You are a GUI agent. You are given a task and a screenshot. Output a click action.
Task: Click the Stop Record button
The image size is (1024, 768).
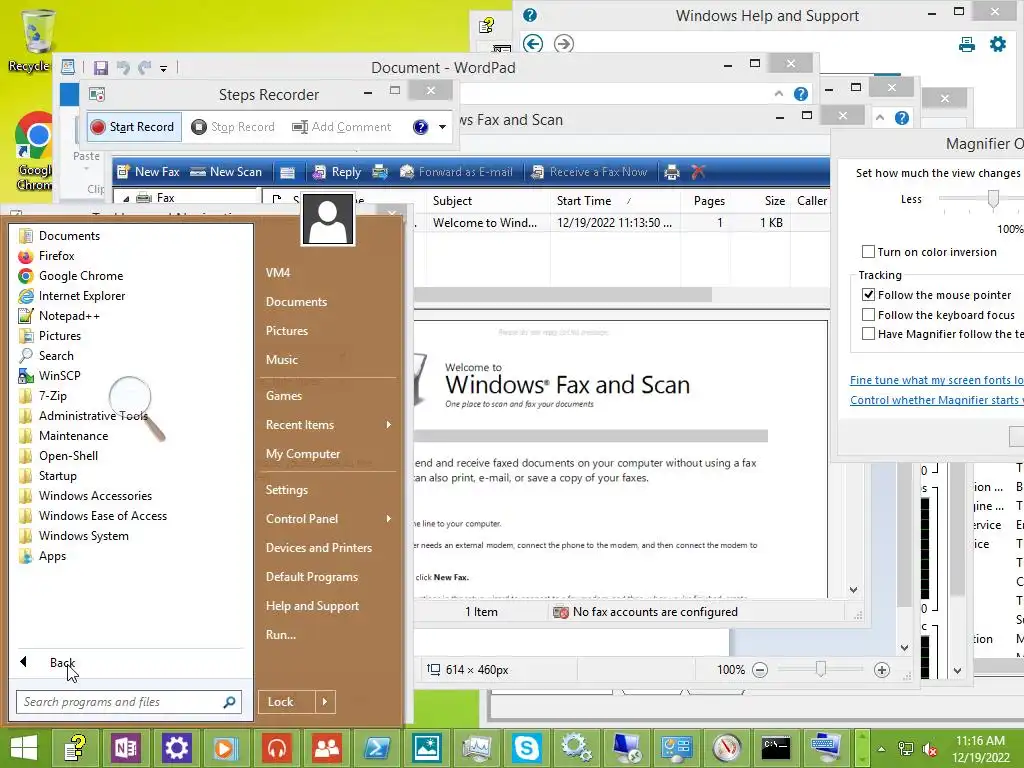click(x=233, y=127)
